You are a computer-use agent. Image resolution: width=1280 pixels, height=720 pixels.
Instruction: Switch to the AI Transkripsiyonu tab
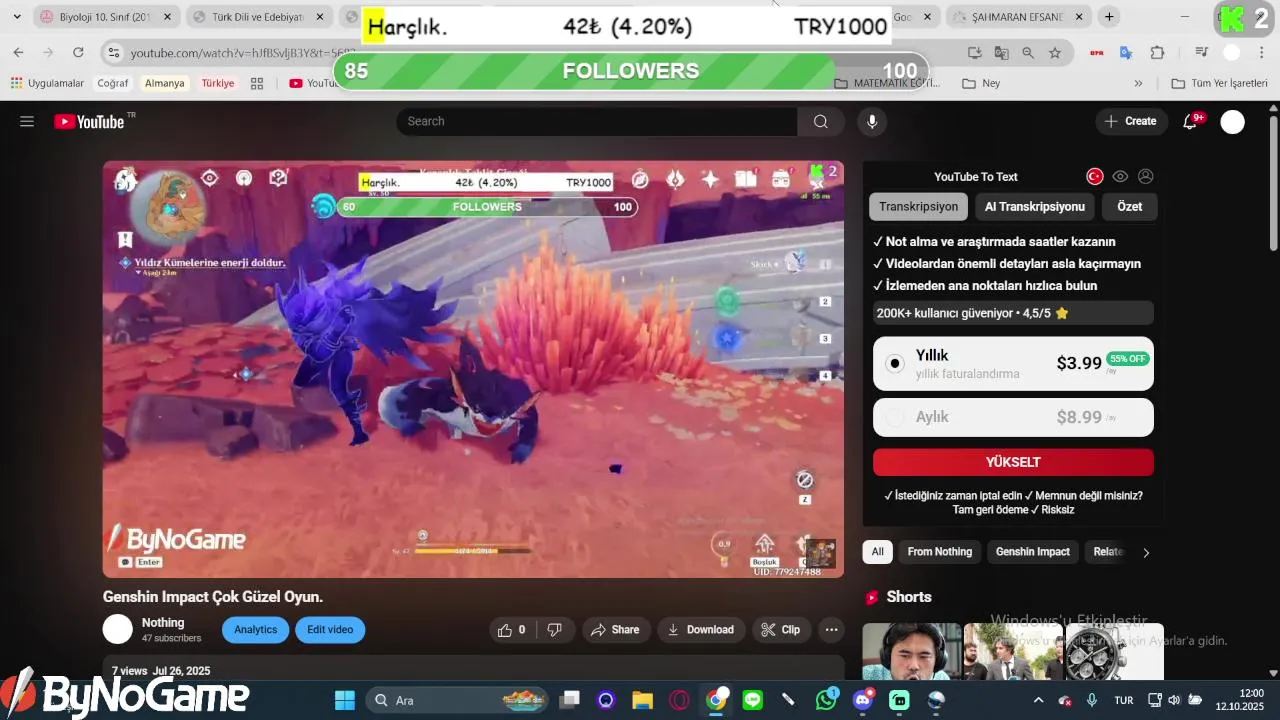pos(1034,206)
